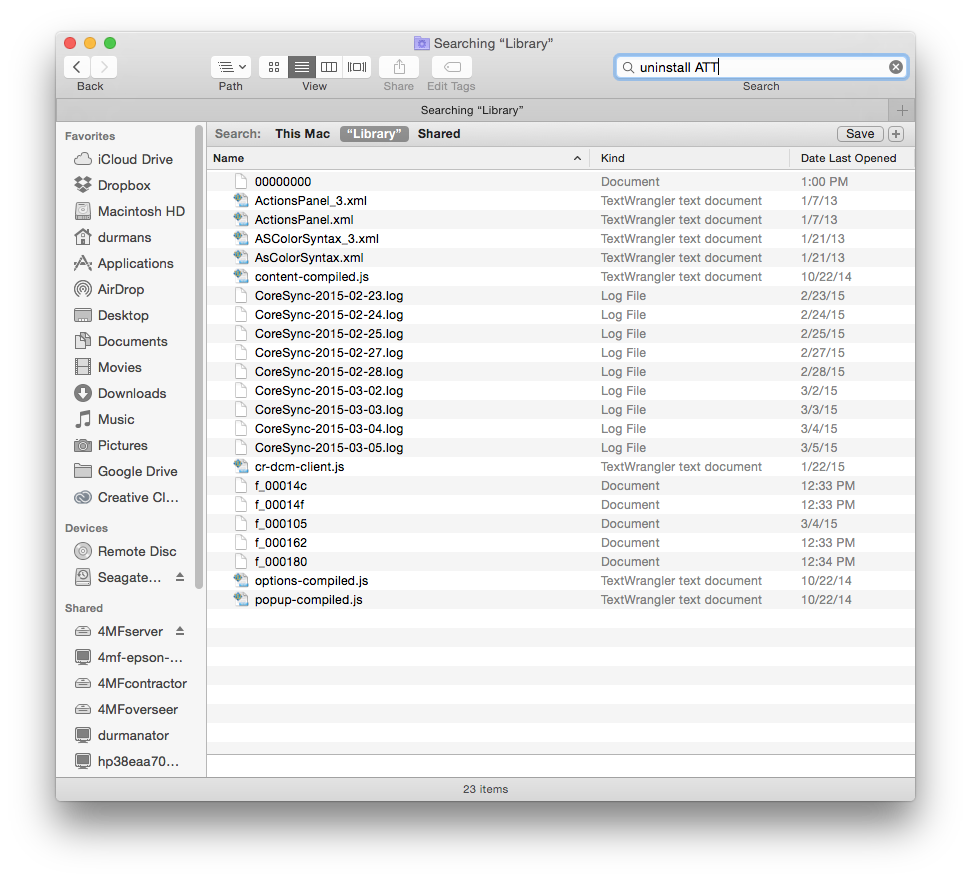Eject the 4MFserver share
Image resolution: width=971 pixels, height=881 pixels.
tap(180, 631)
